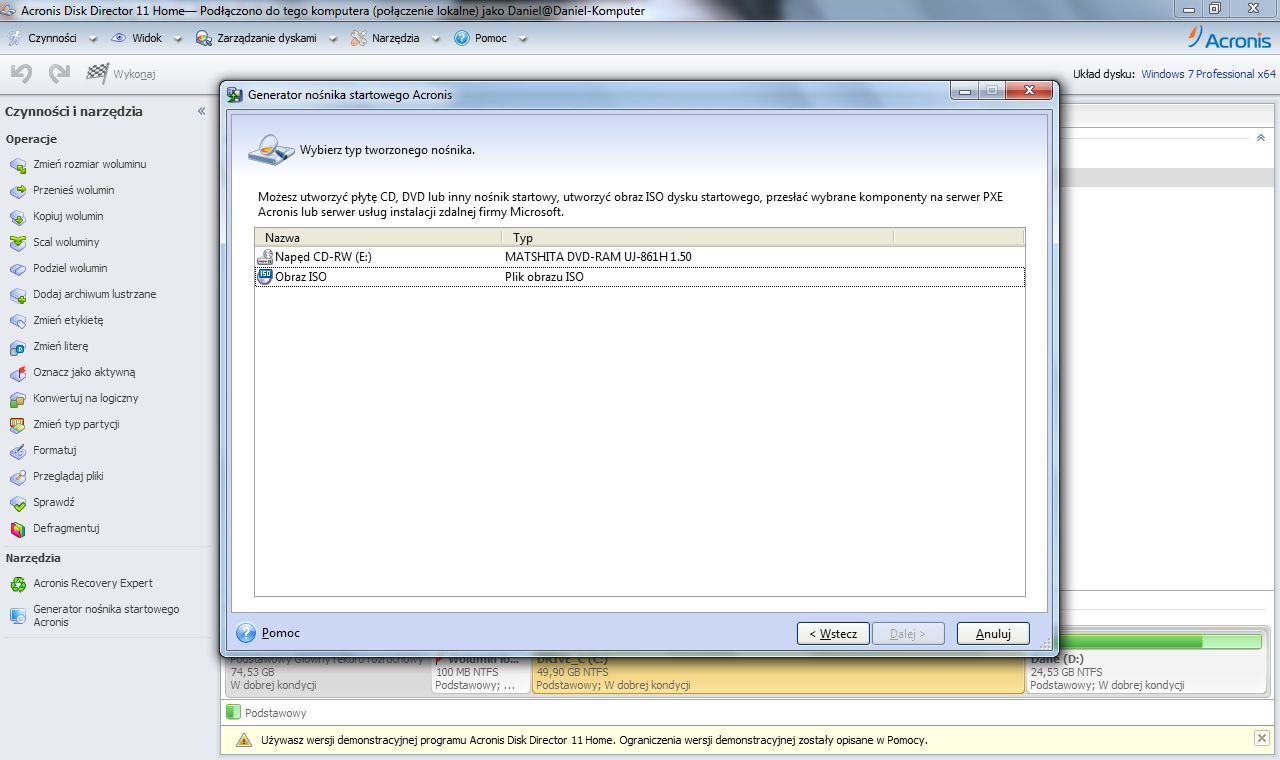Expand the arrow beside Zarządzanie dyskami

click(332, 39)
